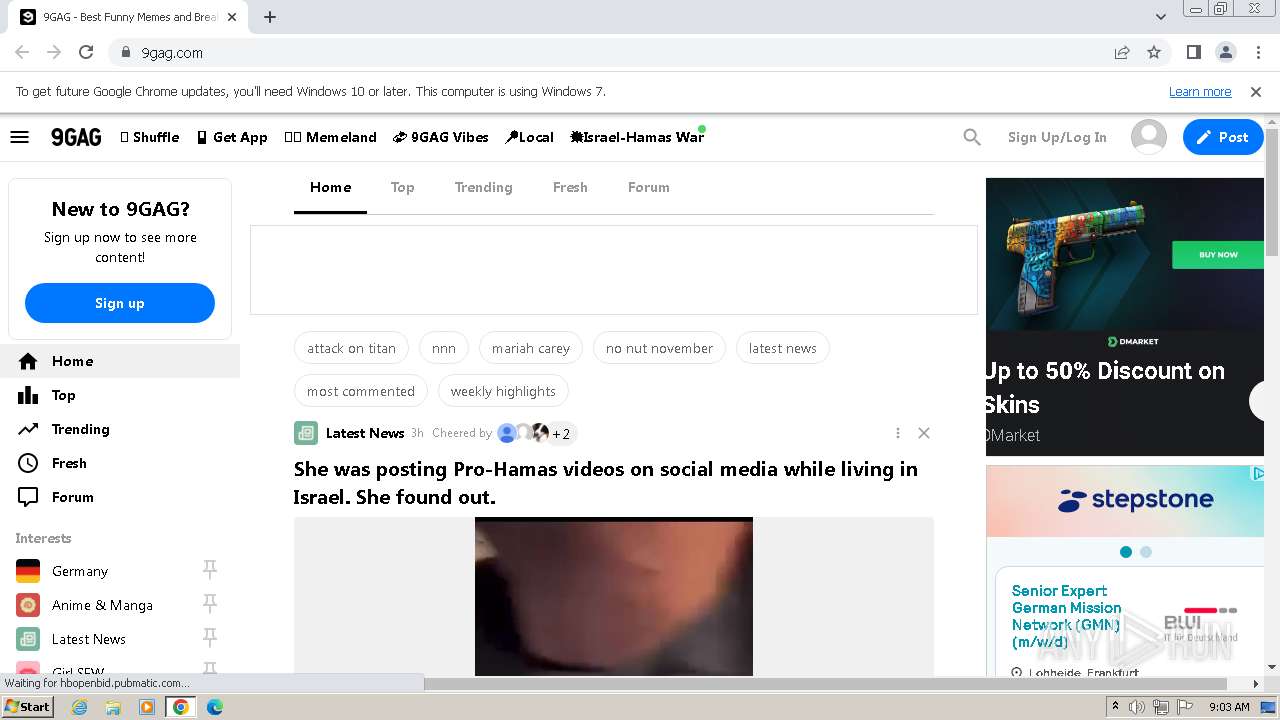Click the blue Post button
Viewport: 1280px width, 720px height.
pos(1223,137)
